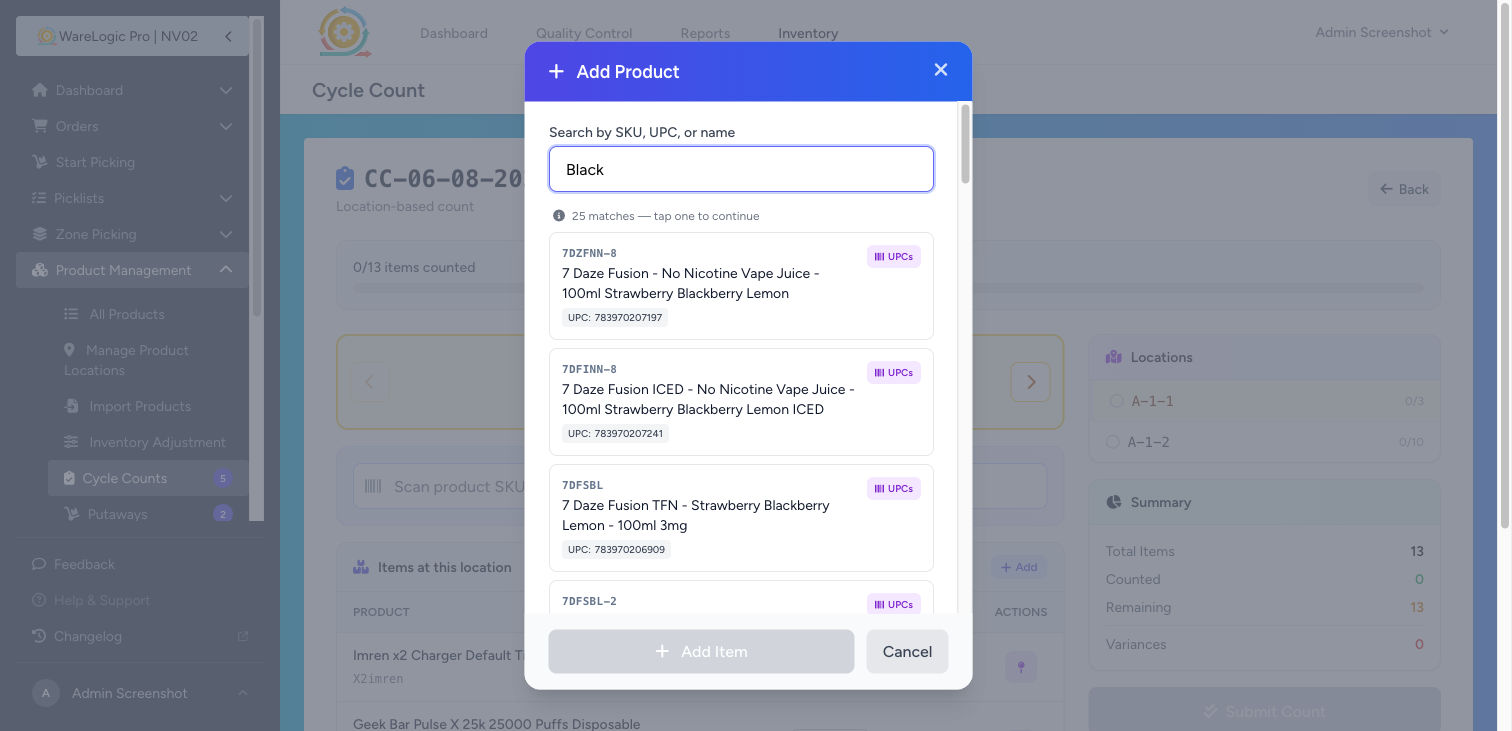Click the Zone Picking layers icon
Viewport: 1512px width, 731px height.
[x=40, y=234]
